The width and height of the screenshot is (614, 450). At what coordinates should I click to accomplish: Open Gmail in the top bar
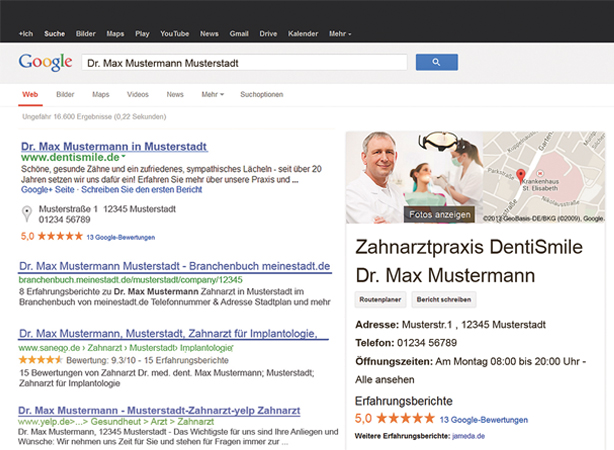coord(239,34)
